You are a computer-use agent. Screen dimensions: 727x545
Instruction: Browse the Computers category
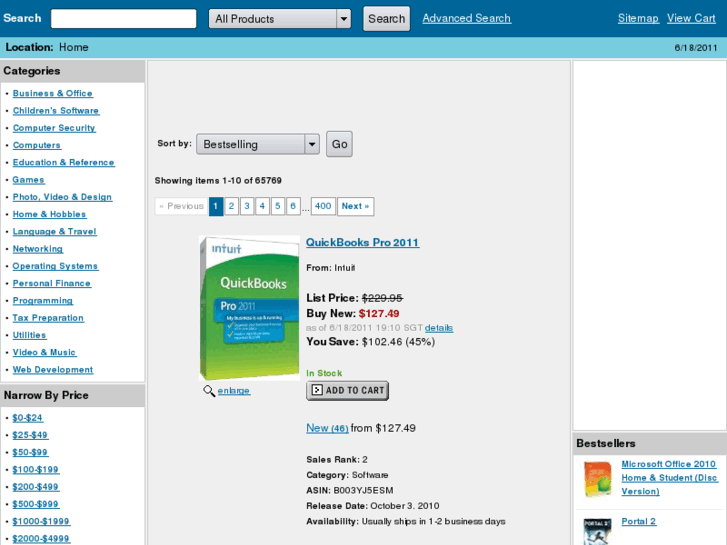point(37,145)
